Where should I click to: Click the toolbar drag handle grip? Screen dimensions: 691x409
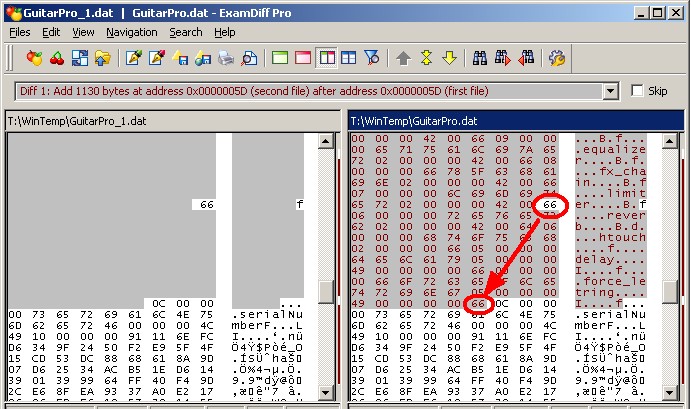(9, 58)
